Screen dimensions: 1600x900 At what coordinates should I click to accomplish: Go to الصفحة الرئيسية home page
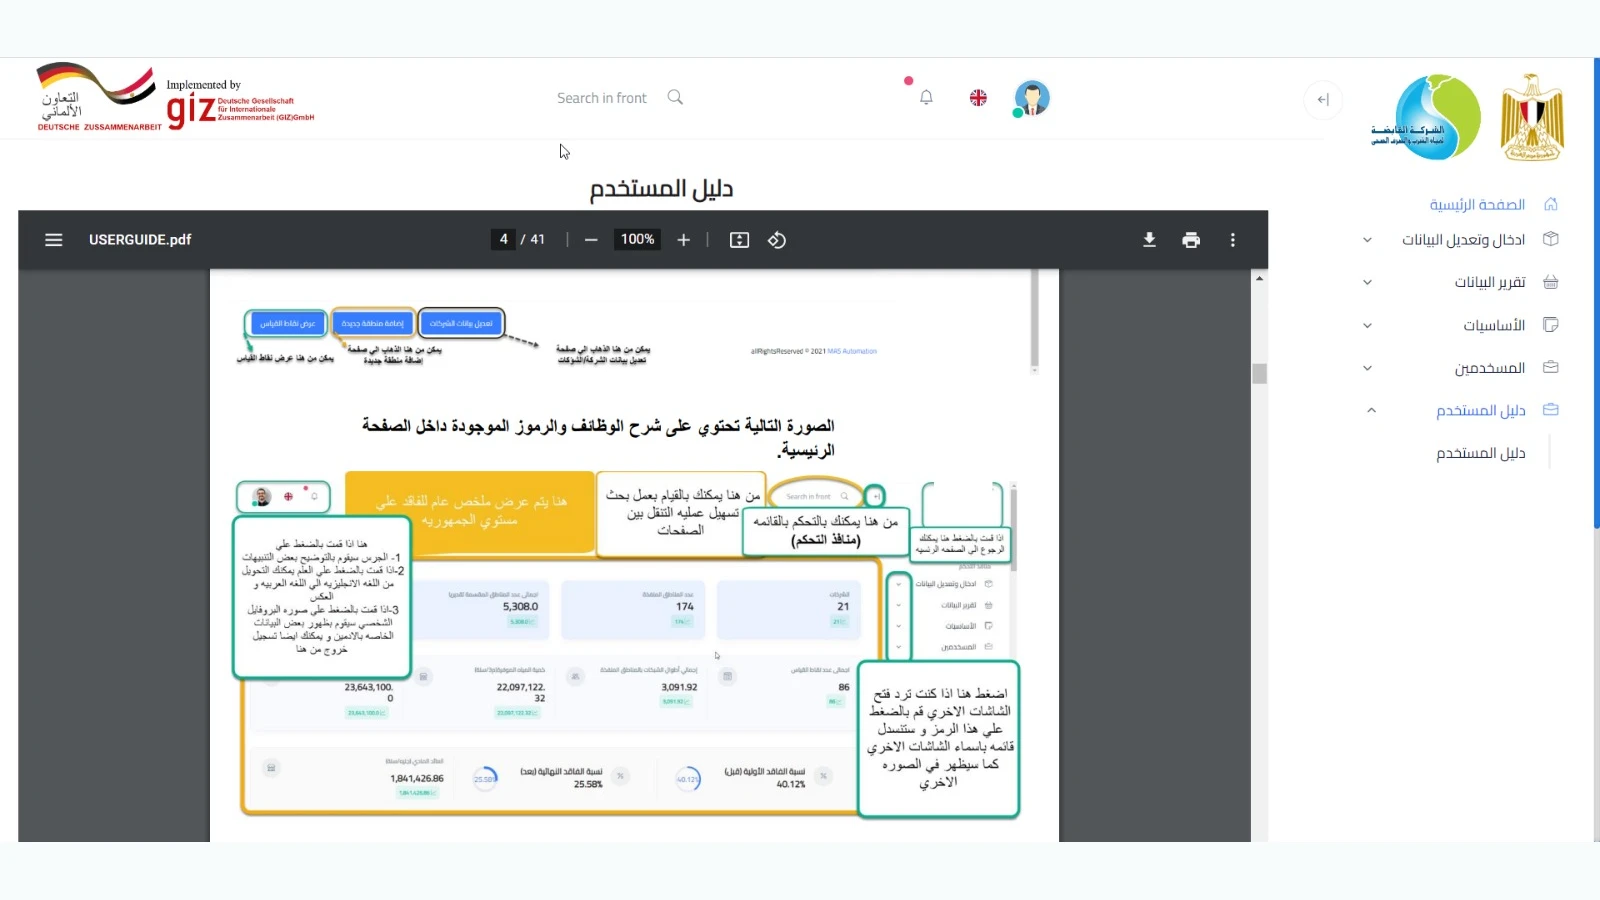pyautogui.click(x=1477, y=205)
